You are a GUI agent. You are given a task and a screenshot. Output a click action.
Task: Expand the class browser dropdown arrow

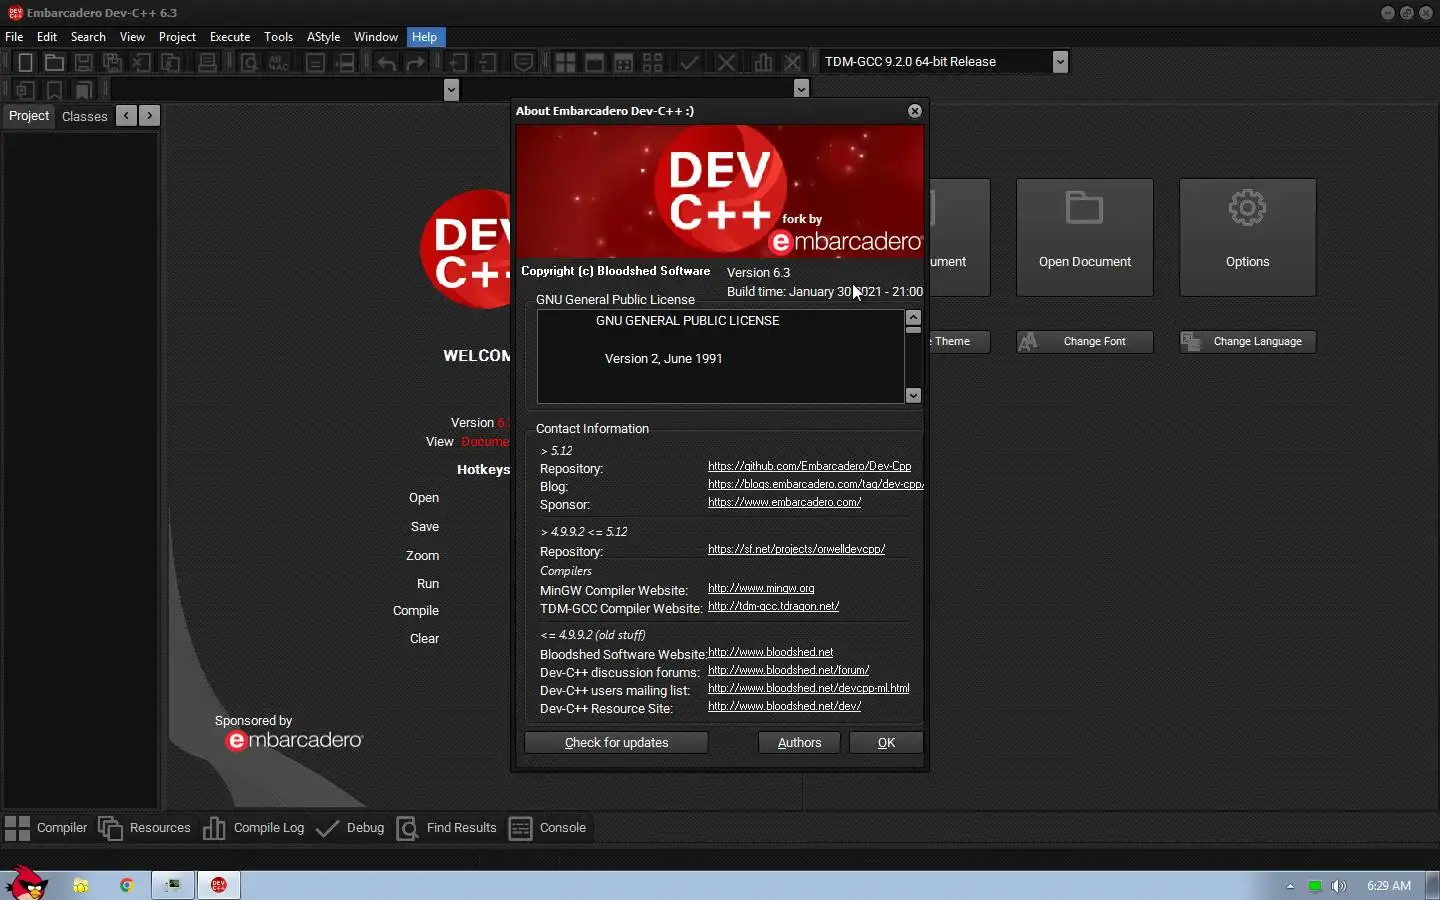coord(451,90)
